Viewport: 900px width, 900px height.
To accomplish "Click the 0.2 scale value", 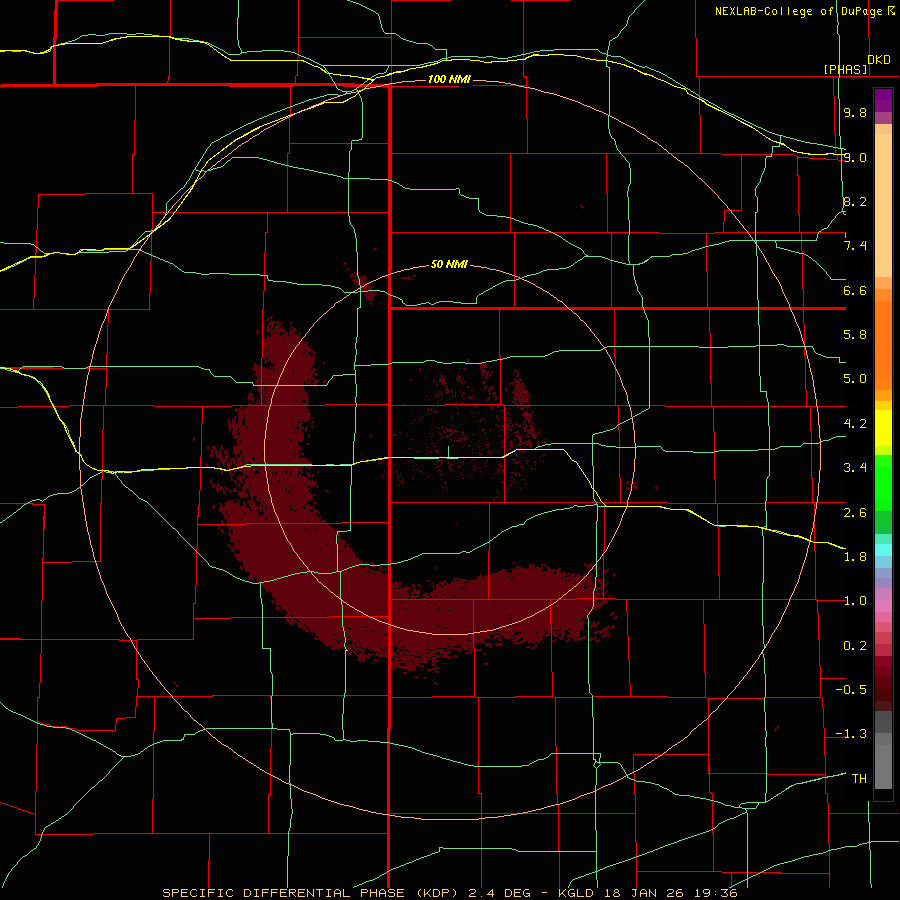I will click(x=855, y=646).
